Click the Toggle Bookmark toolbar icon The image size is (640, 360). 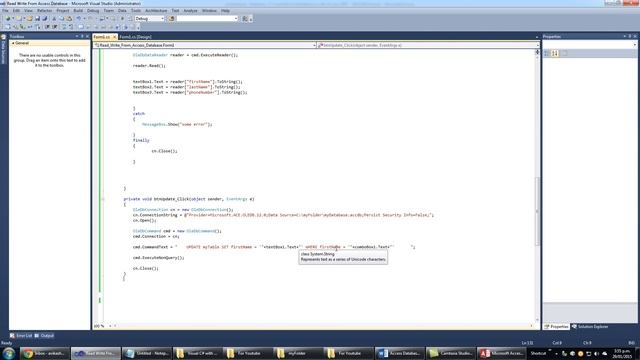pyautogui.click(x=81, y=27)
